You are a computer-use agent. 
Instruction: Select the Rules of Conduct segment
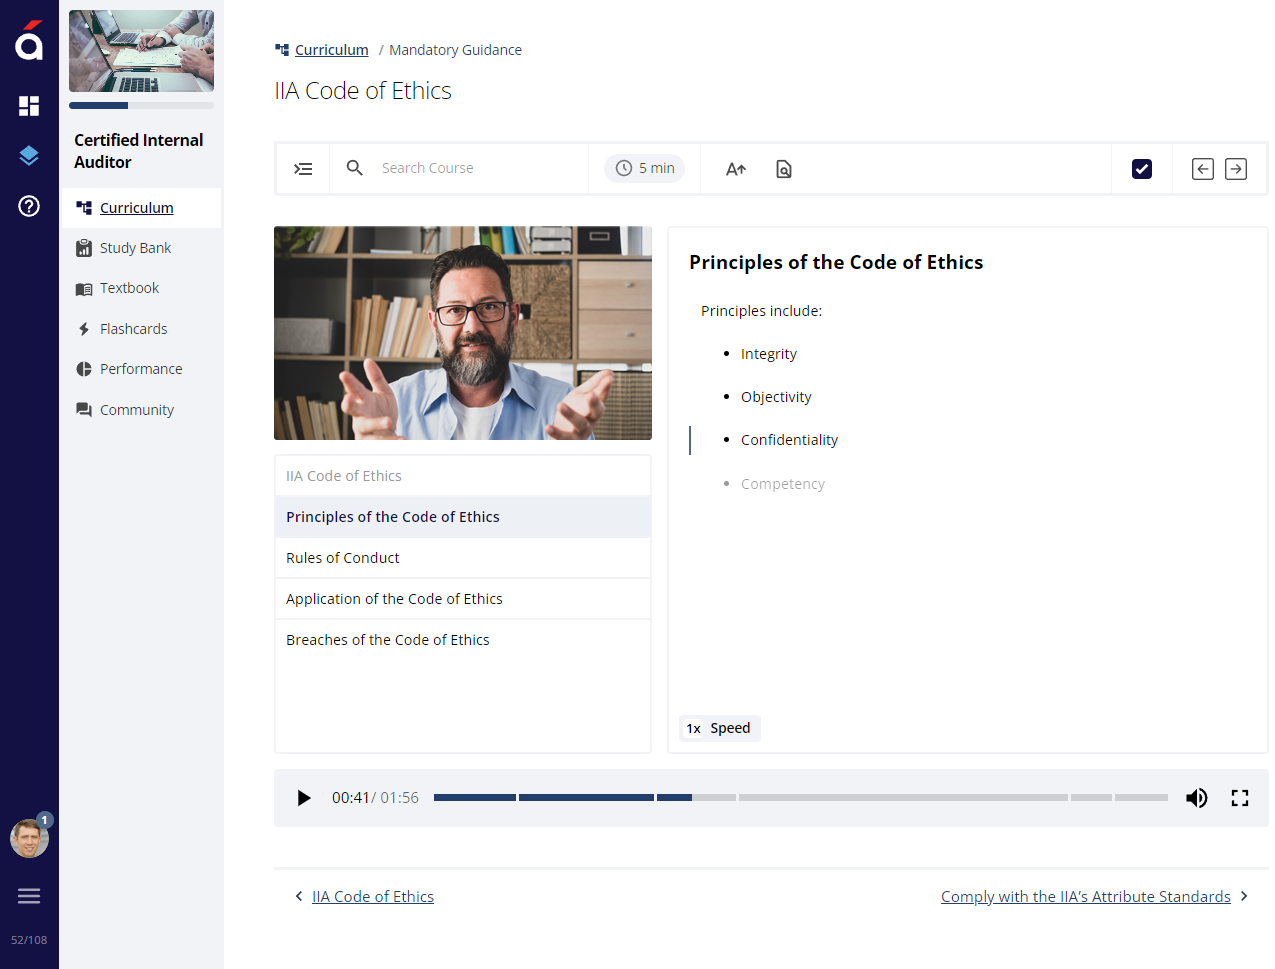[x=463, y=557]
